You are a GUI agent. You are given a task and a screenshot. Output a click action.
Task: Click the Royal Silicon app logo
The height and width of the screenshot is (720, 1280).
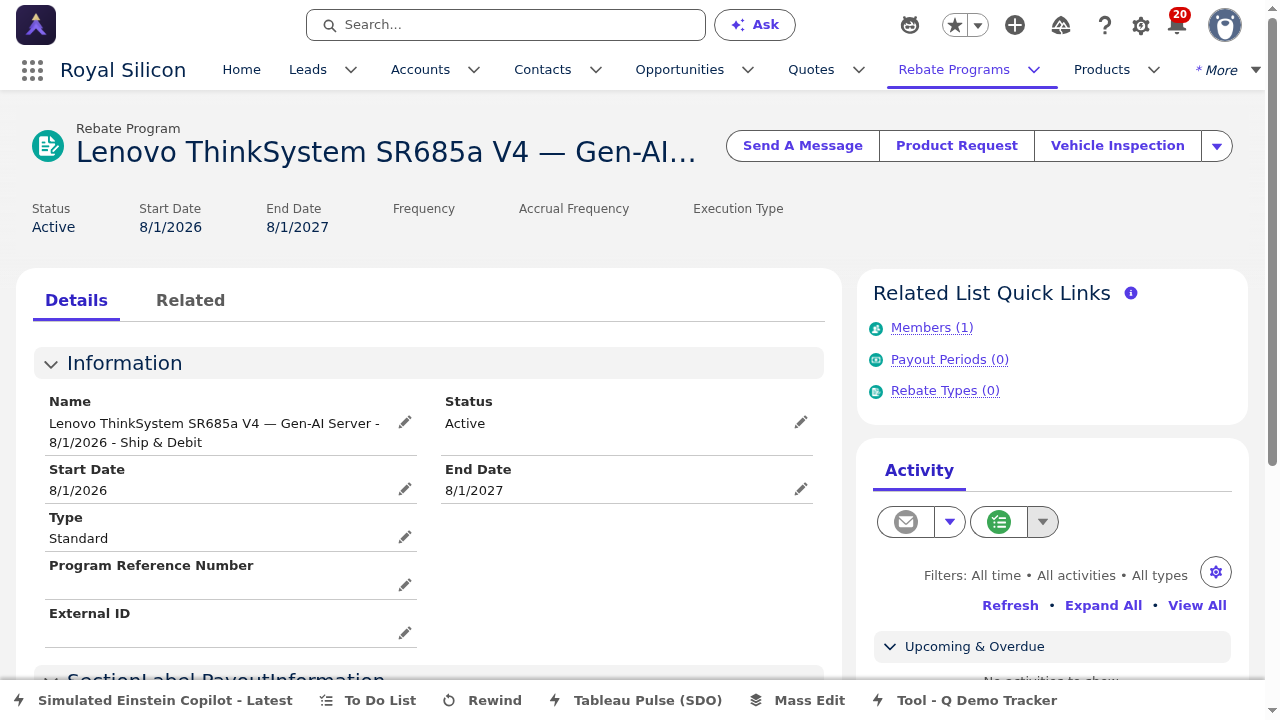[x=36, y=25]
